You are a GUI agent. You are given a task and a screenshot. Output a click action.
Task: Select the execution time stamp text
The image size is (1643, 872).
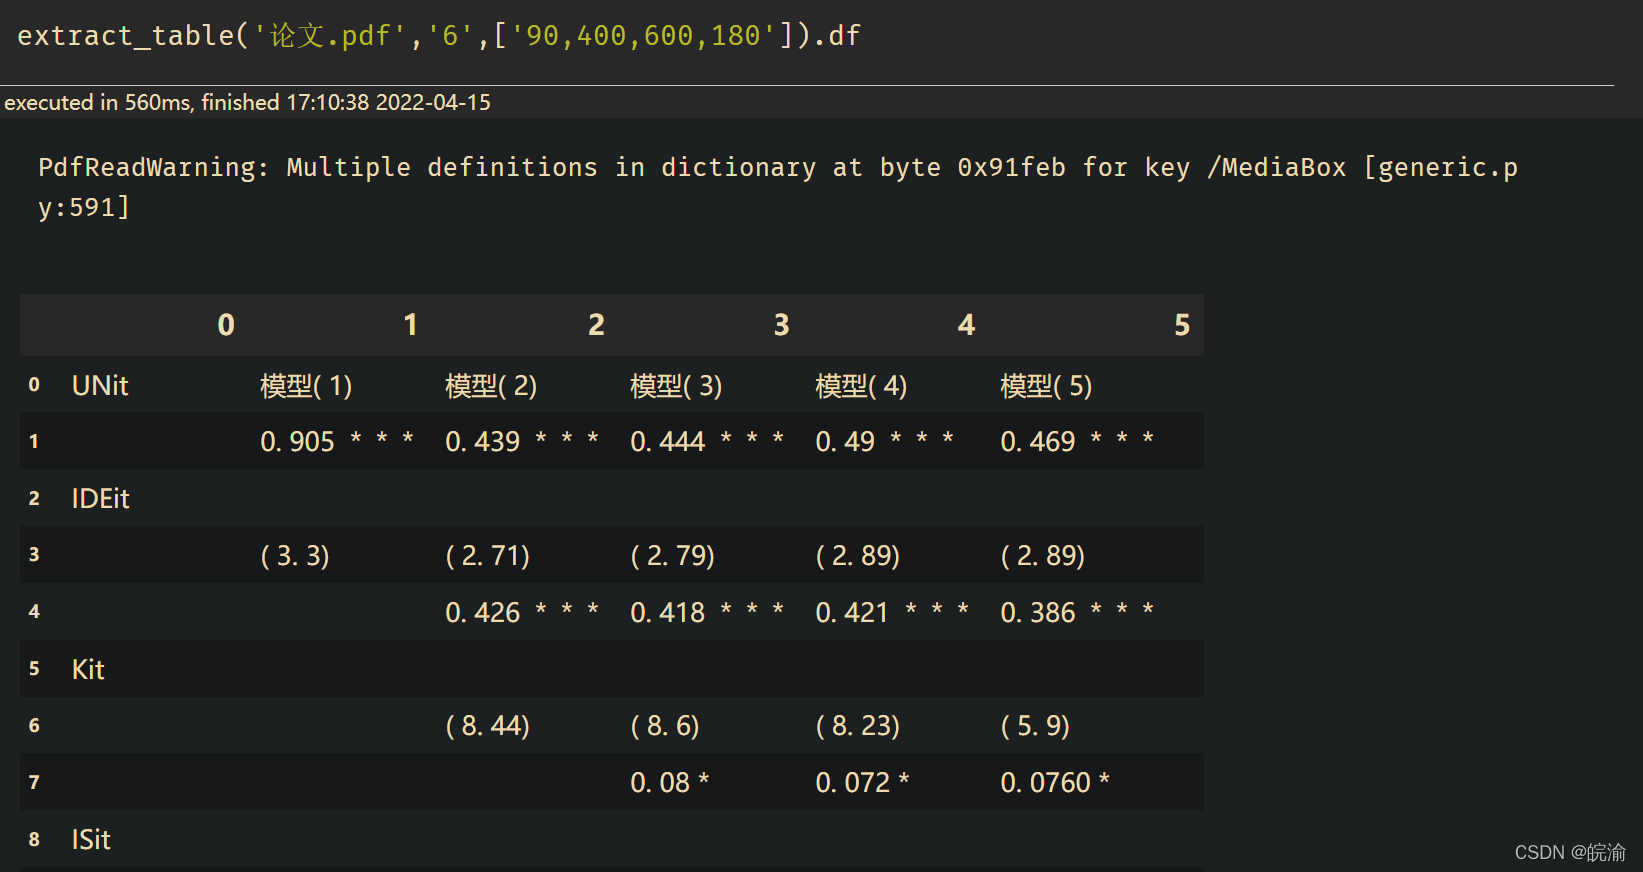247,103
